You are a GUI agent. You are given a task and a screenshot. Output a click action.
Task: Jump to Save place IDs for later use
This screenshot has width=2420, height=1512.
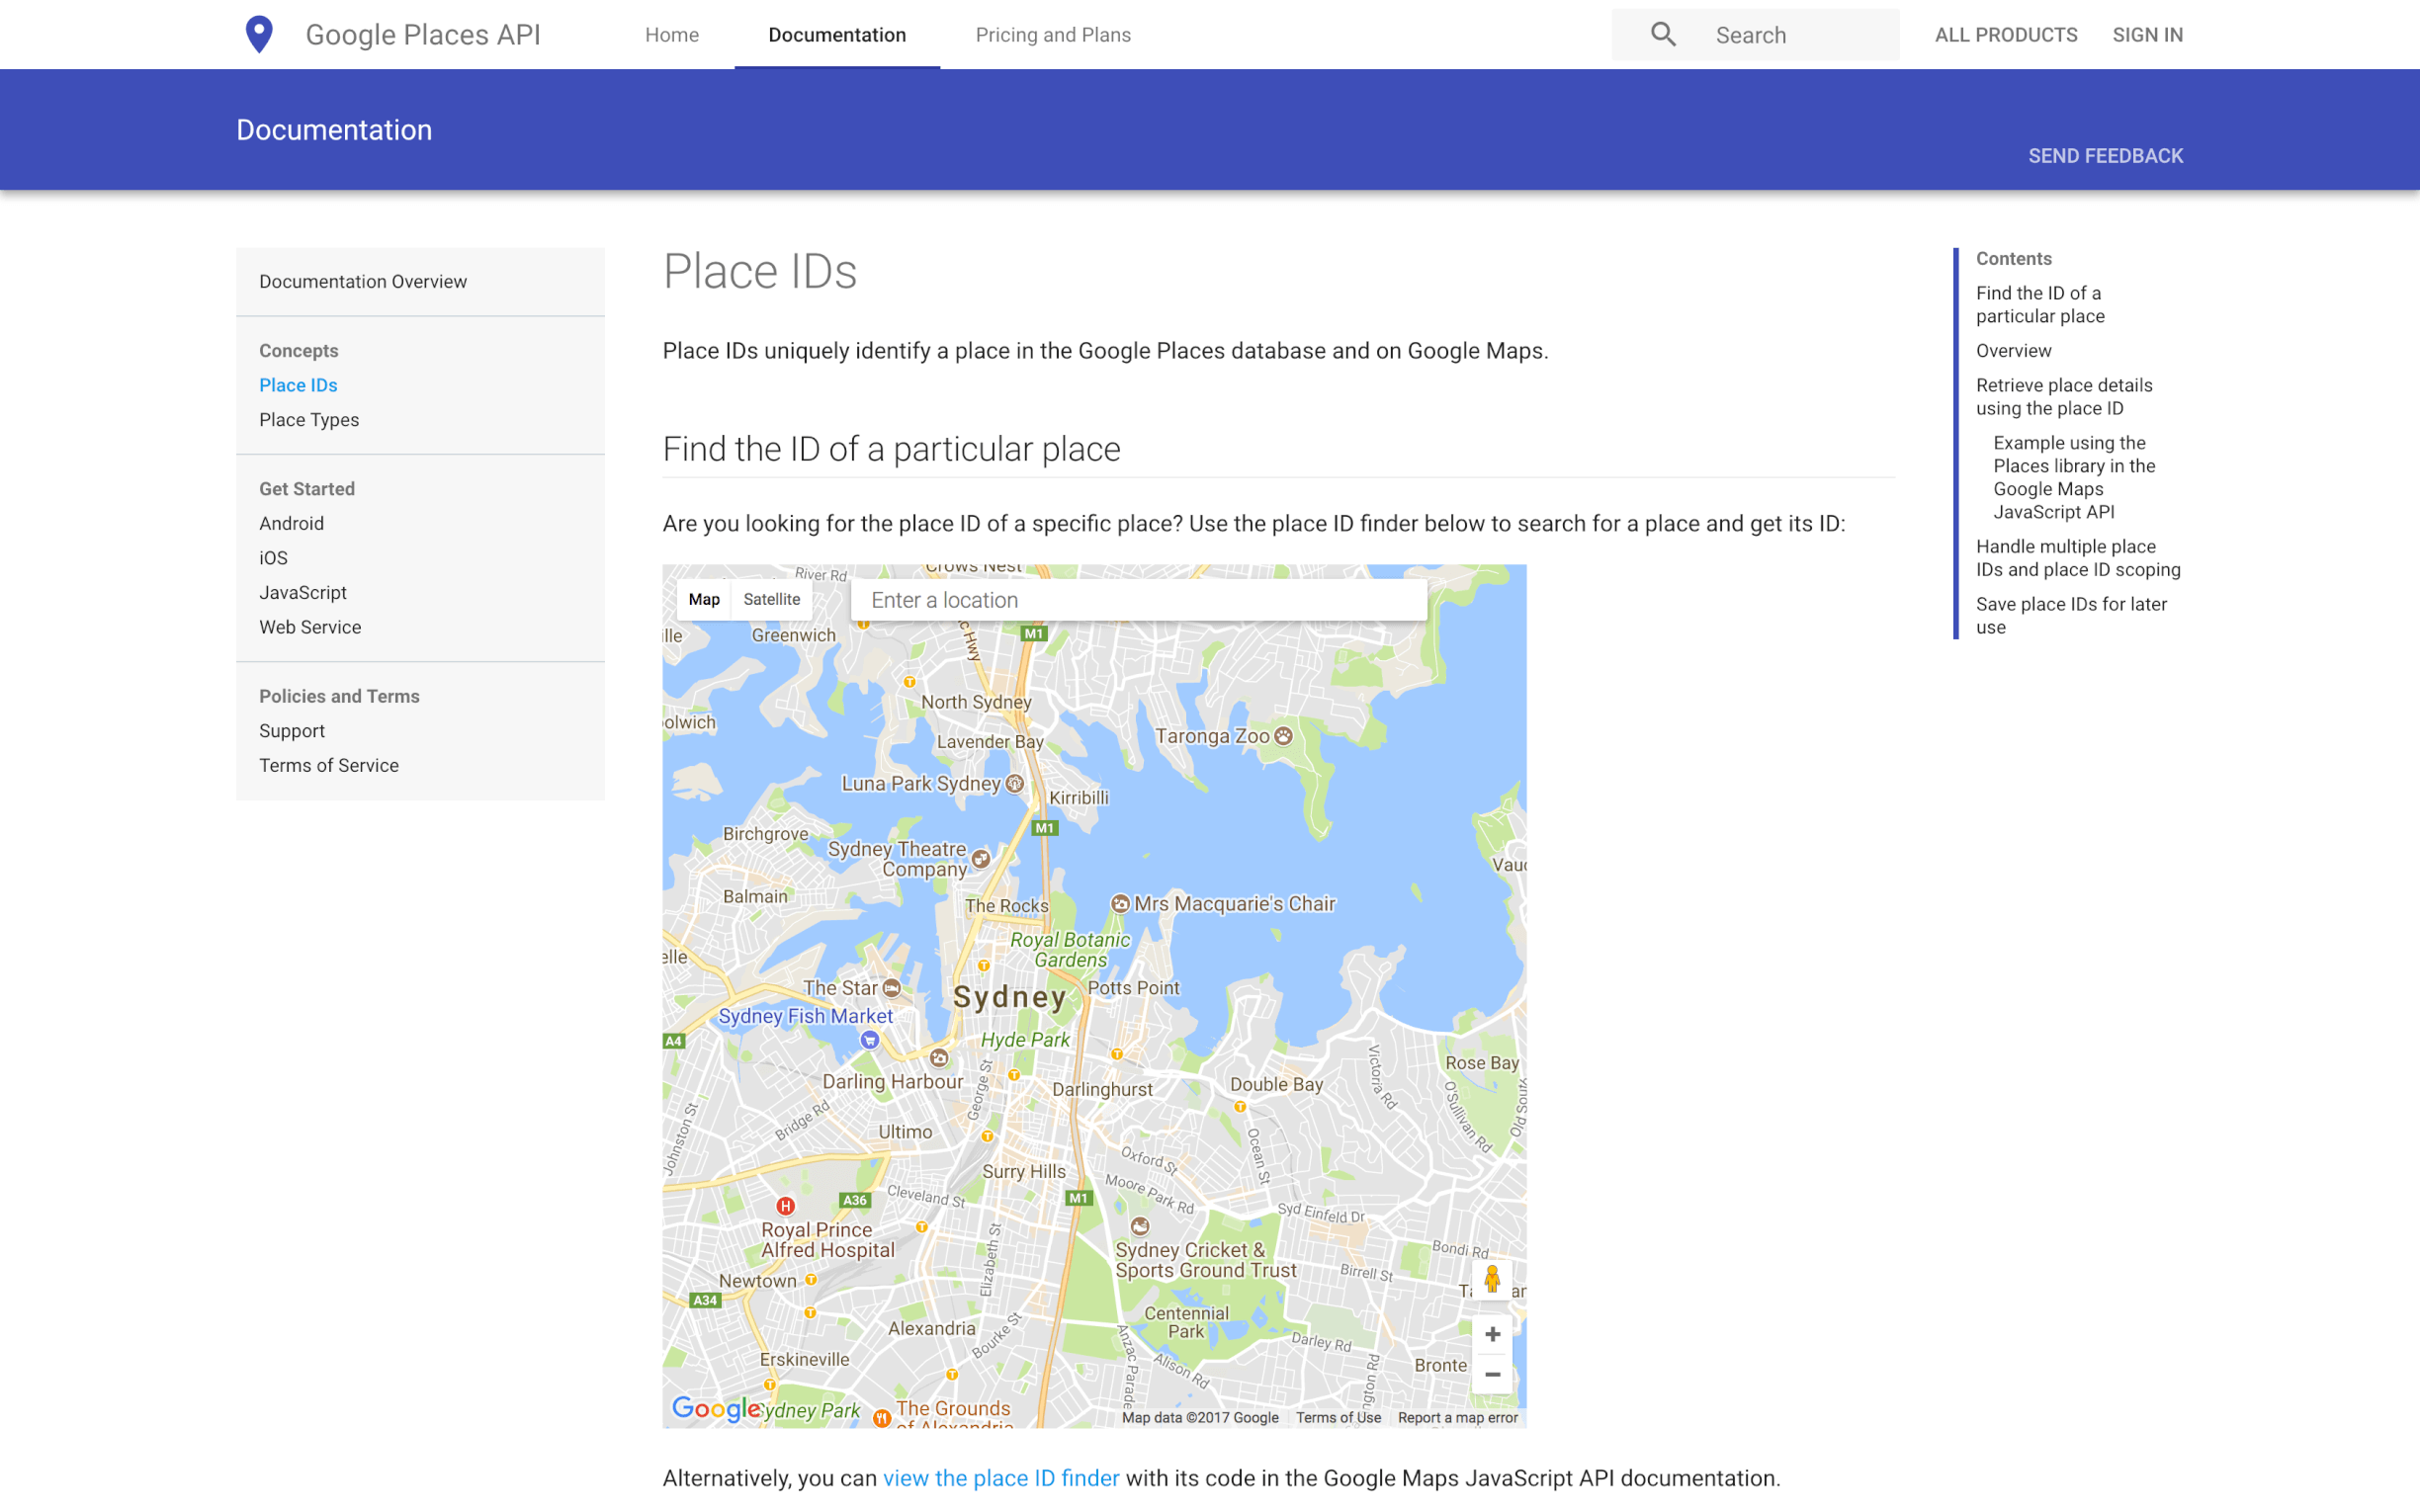coord(2071,616)
